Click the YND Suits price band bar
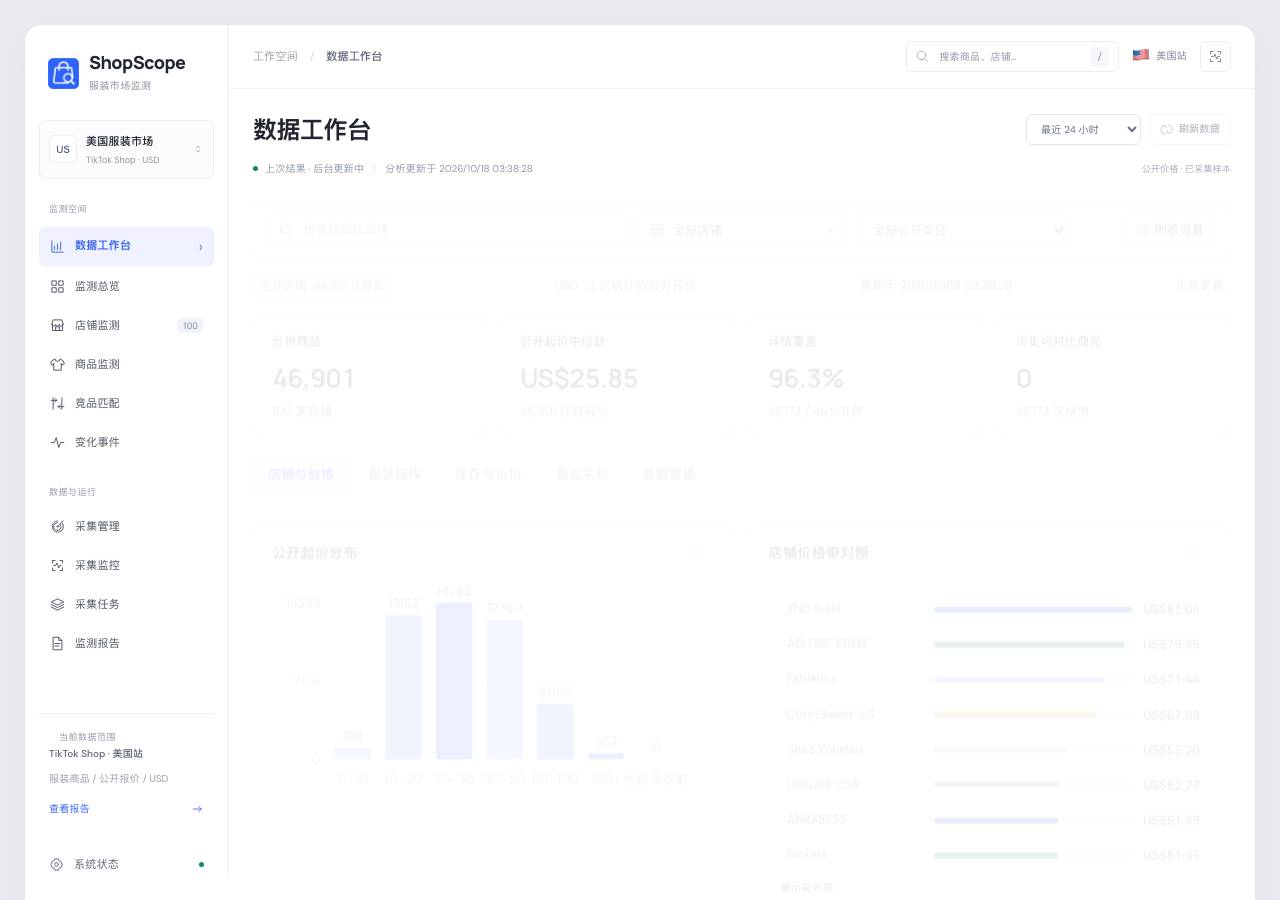Viewport: 1280px width, 900px height. 1033,609
